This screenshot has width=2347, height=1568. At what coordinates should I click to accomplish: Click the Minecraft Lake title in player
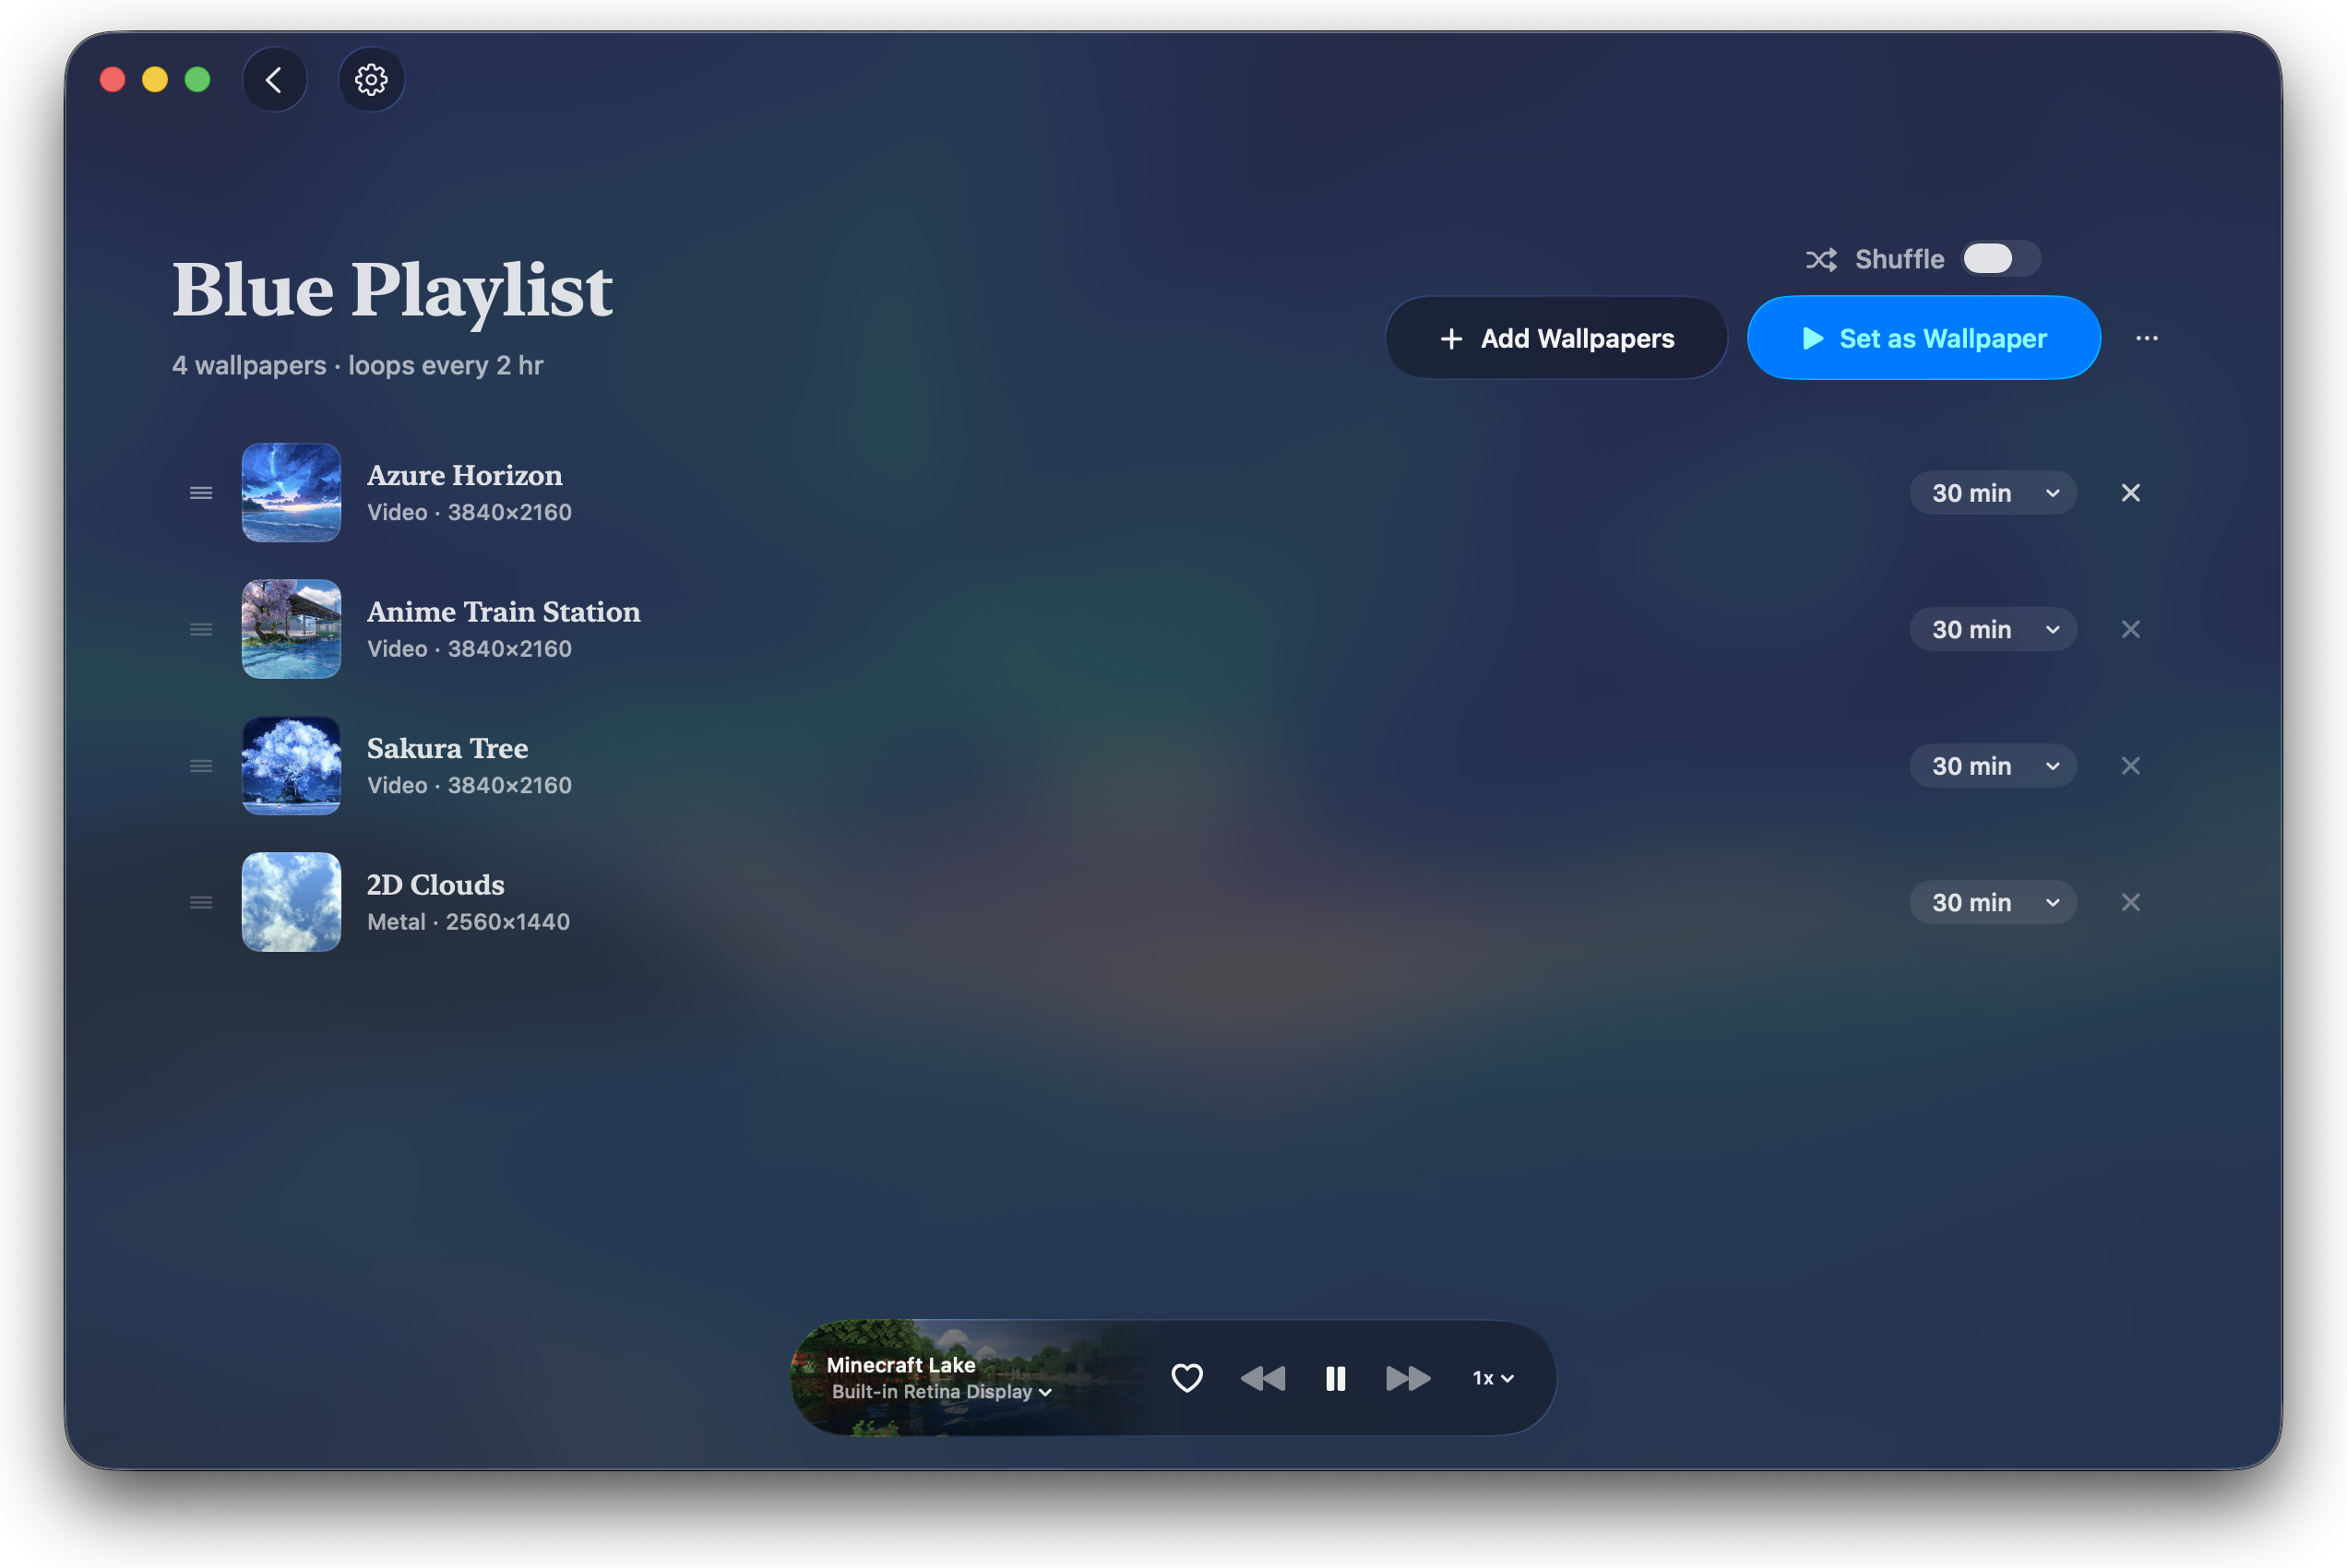[900, 1365]
